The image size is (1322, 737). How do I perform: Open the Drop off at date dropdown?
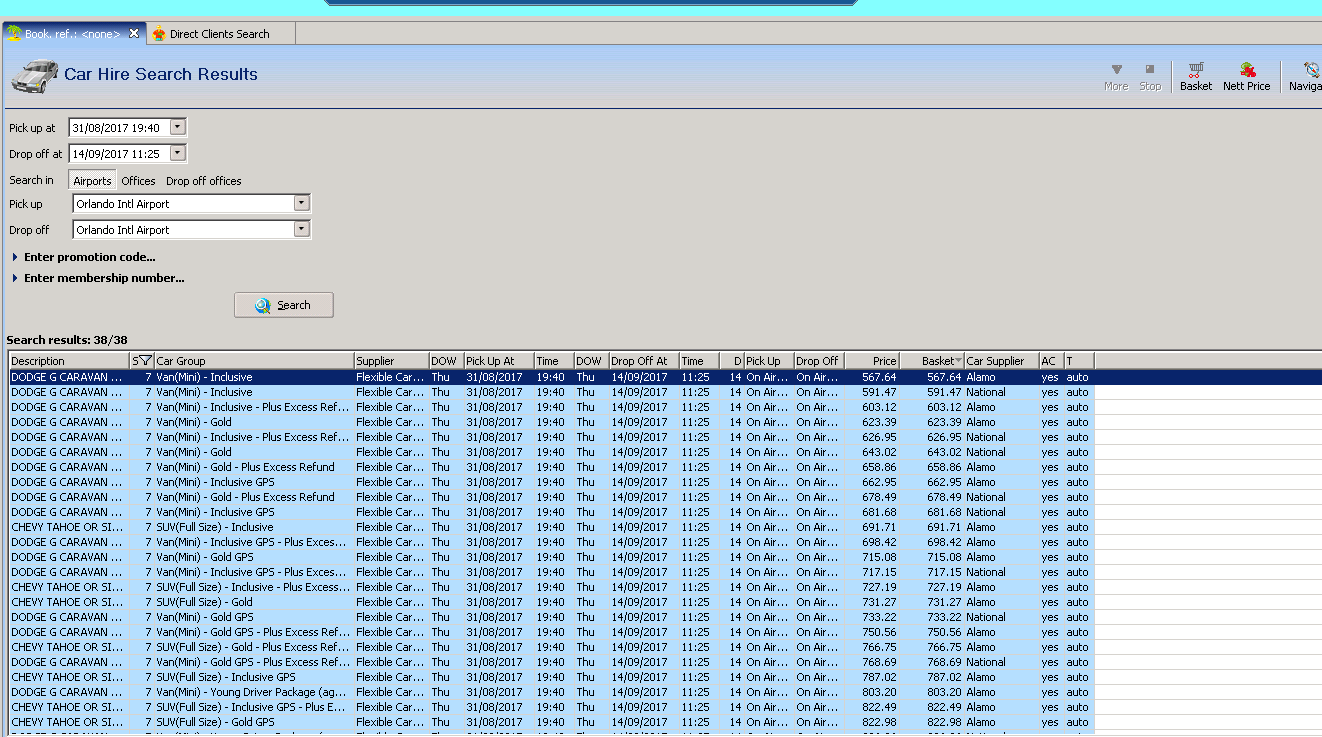click(x=178, y=153)
